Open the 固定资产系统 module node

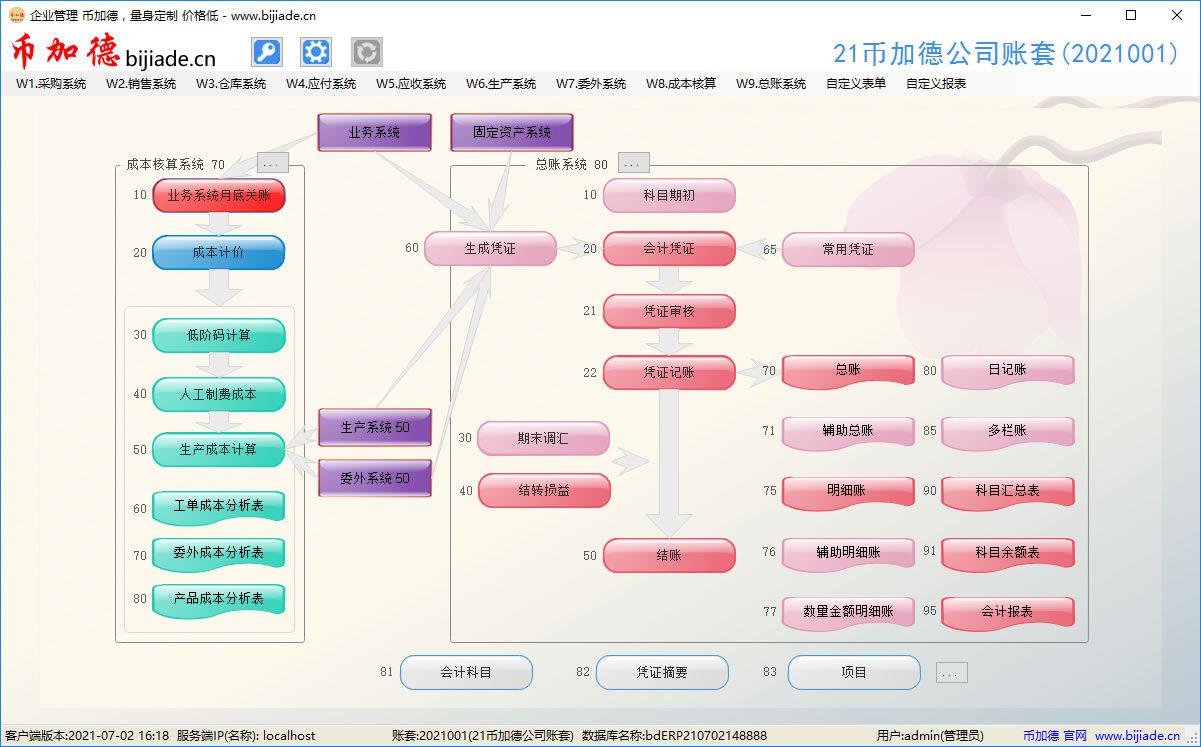coord(512,131)
